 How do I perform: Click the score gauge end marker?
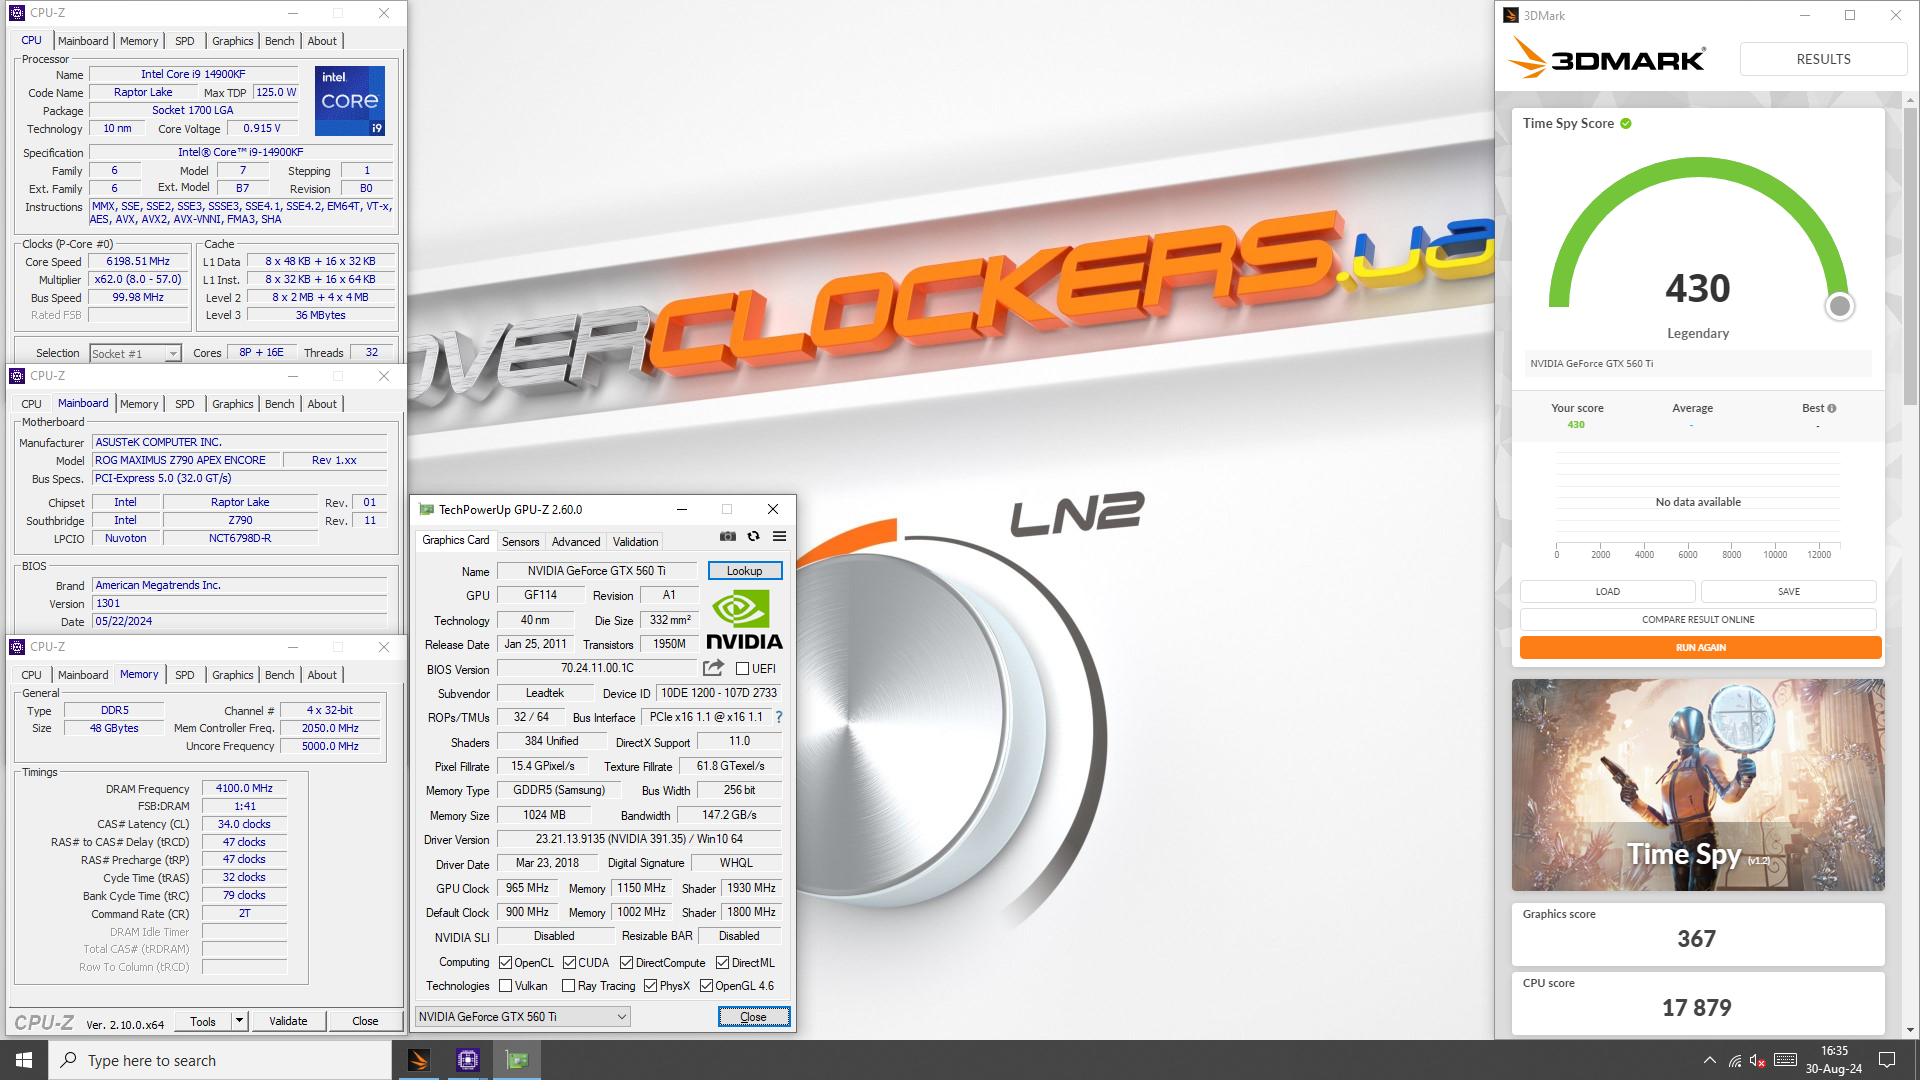(1839, 306)
